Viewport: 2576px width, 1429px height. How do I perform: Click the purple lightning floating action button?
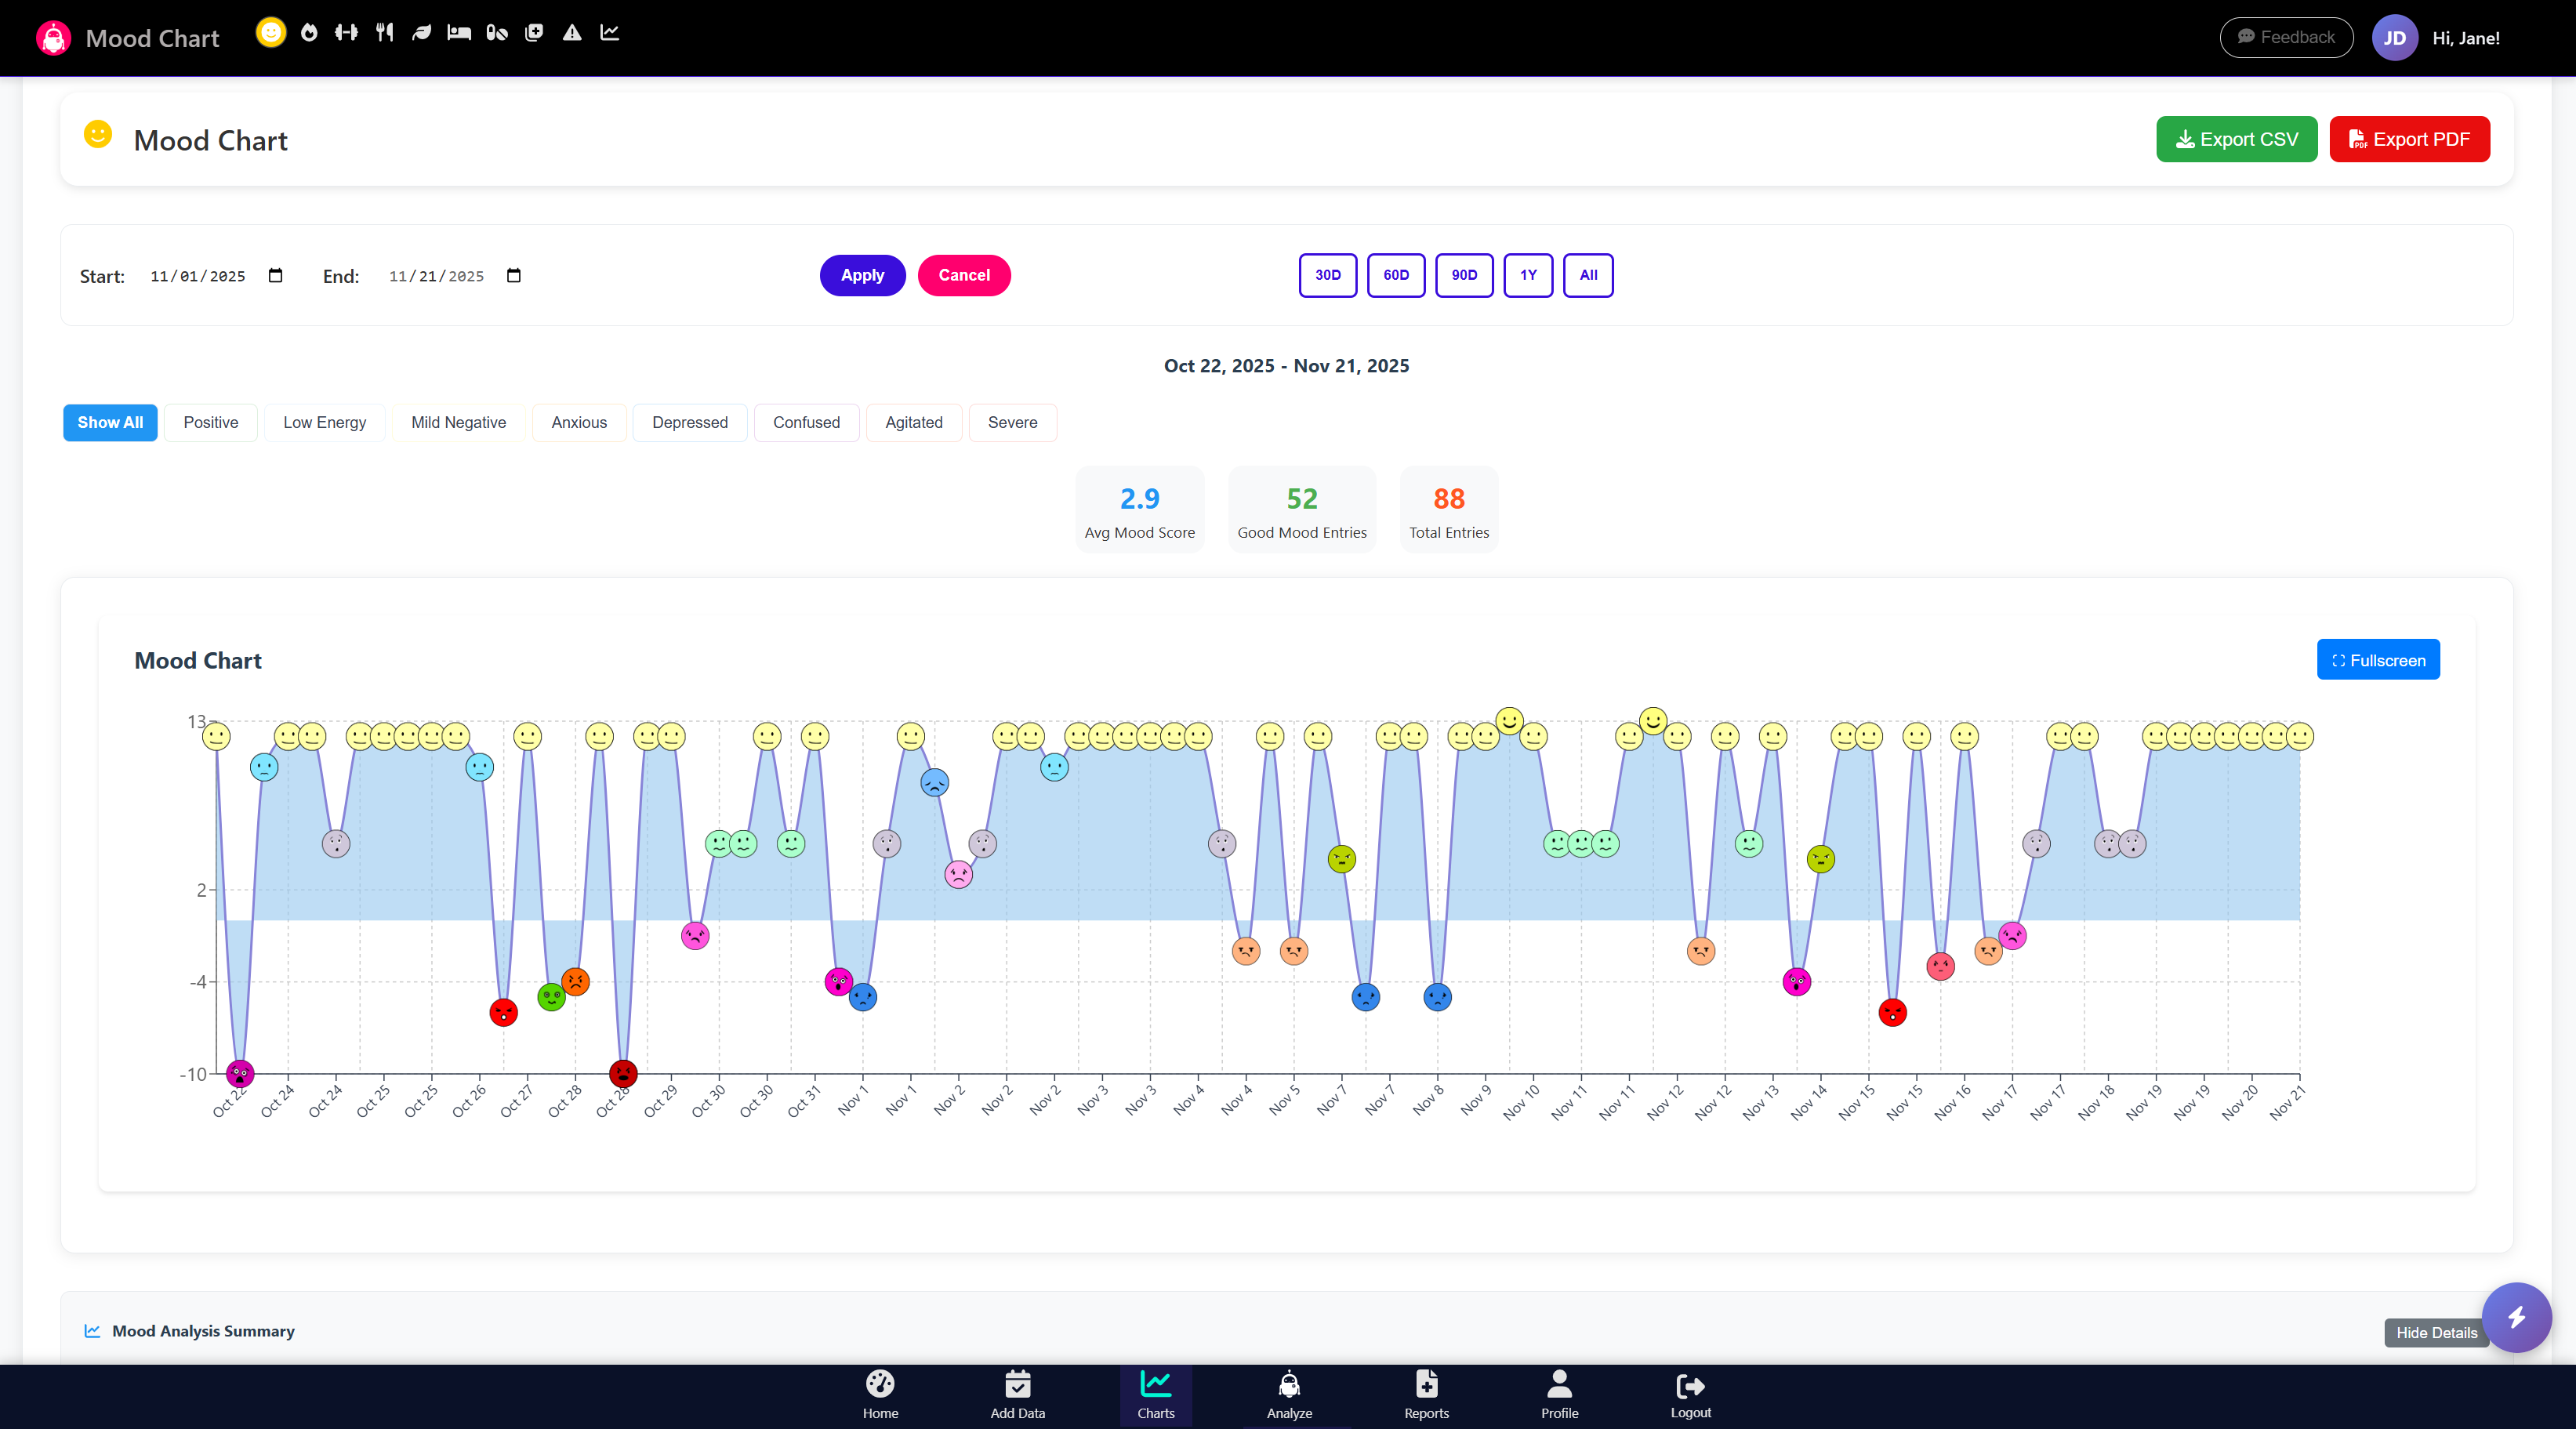(x=2518, y=1318)
